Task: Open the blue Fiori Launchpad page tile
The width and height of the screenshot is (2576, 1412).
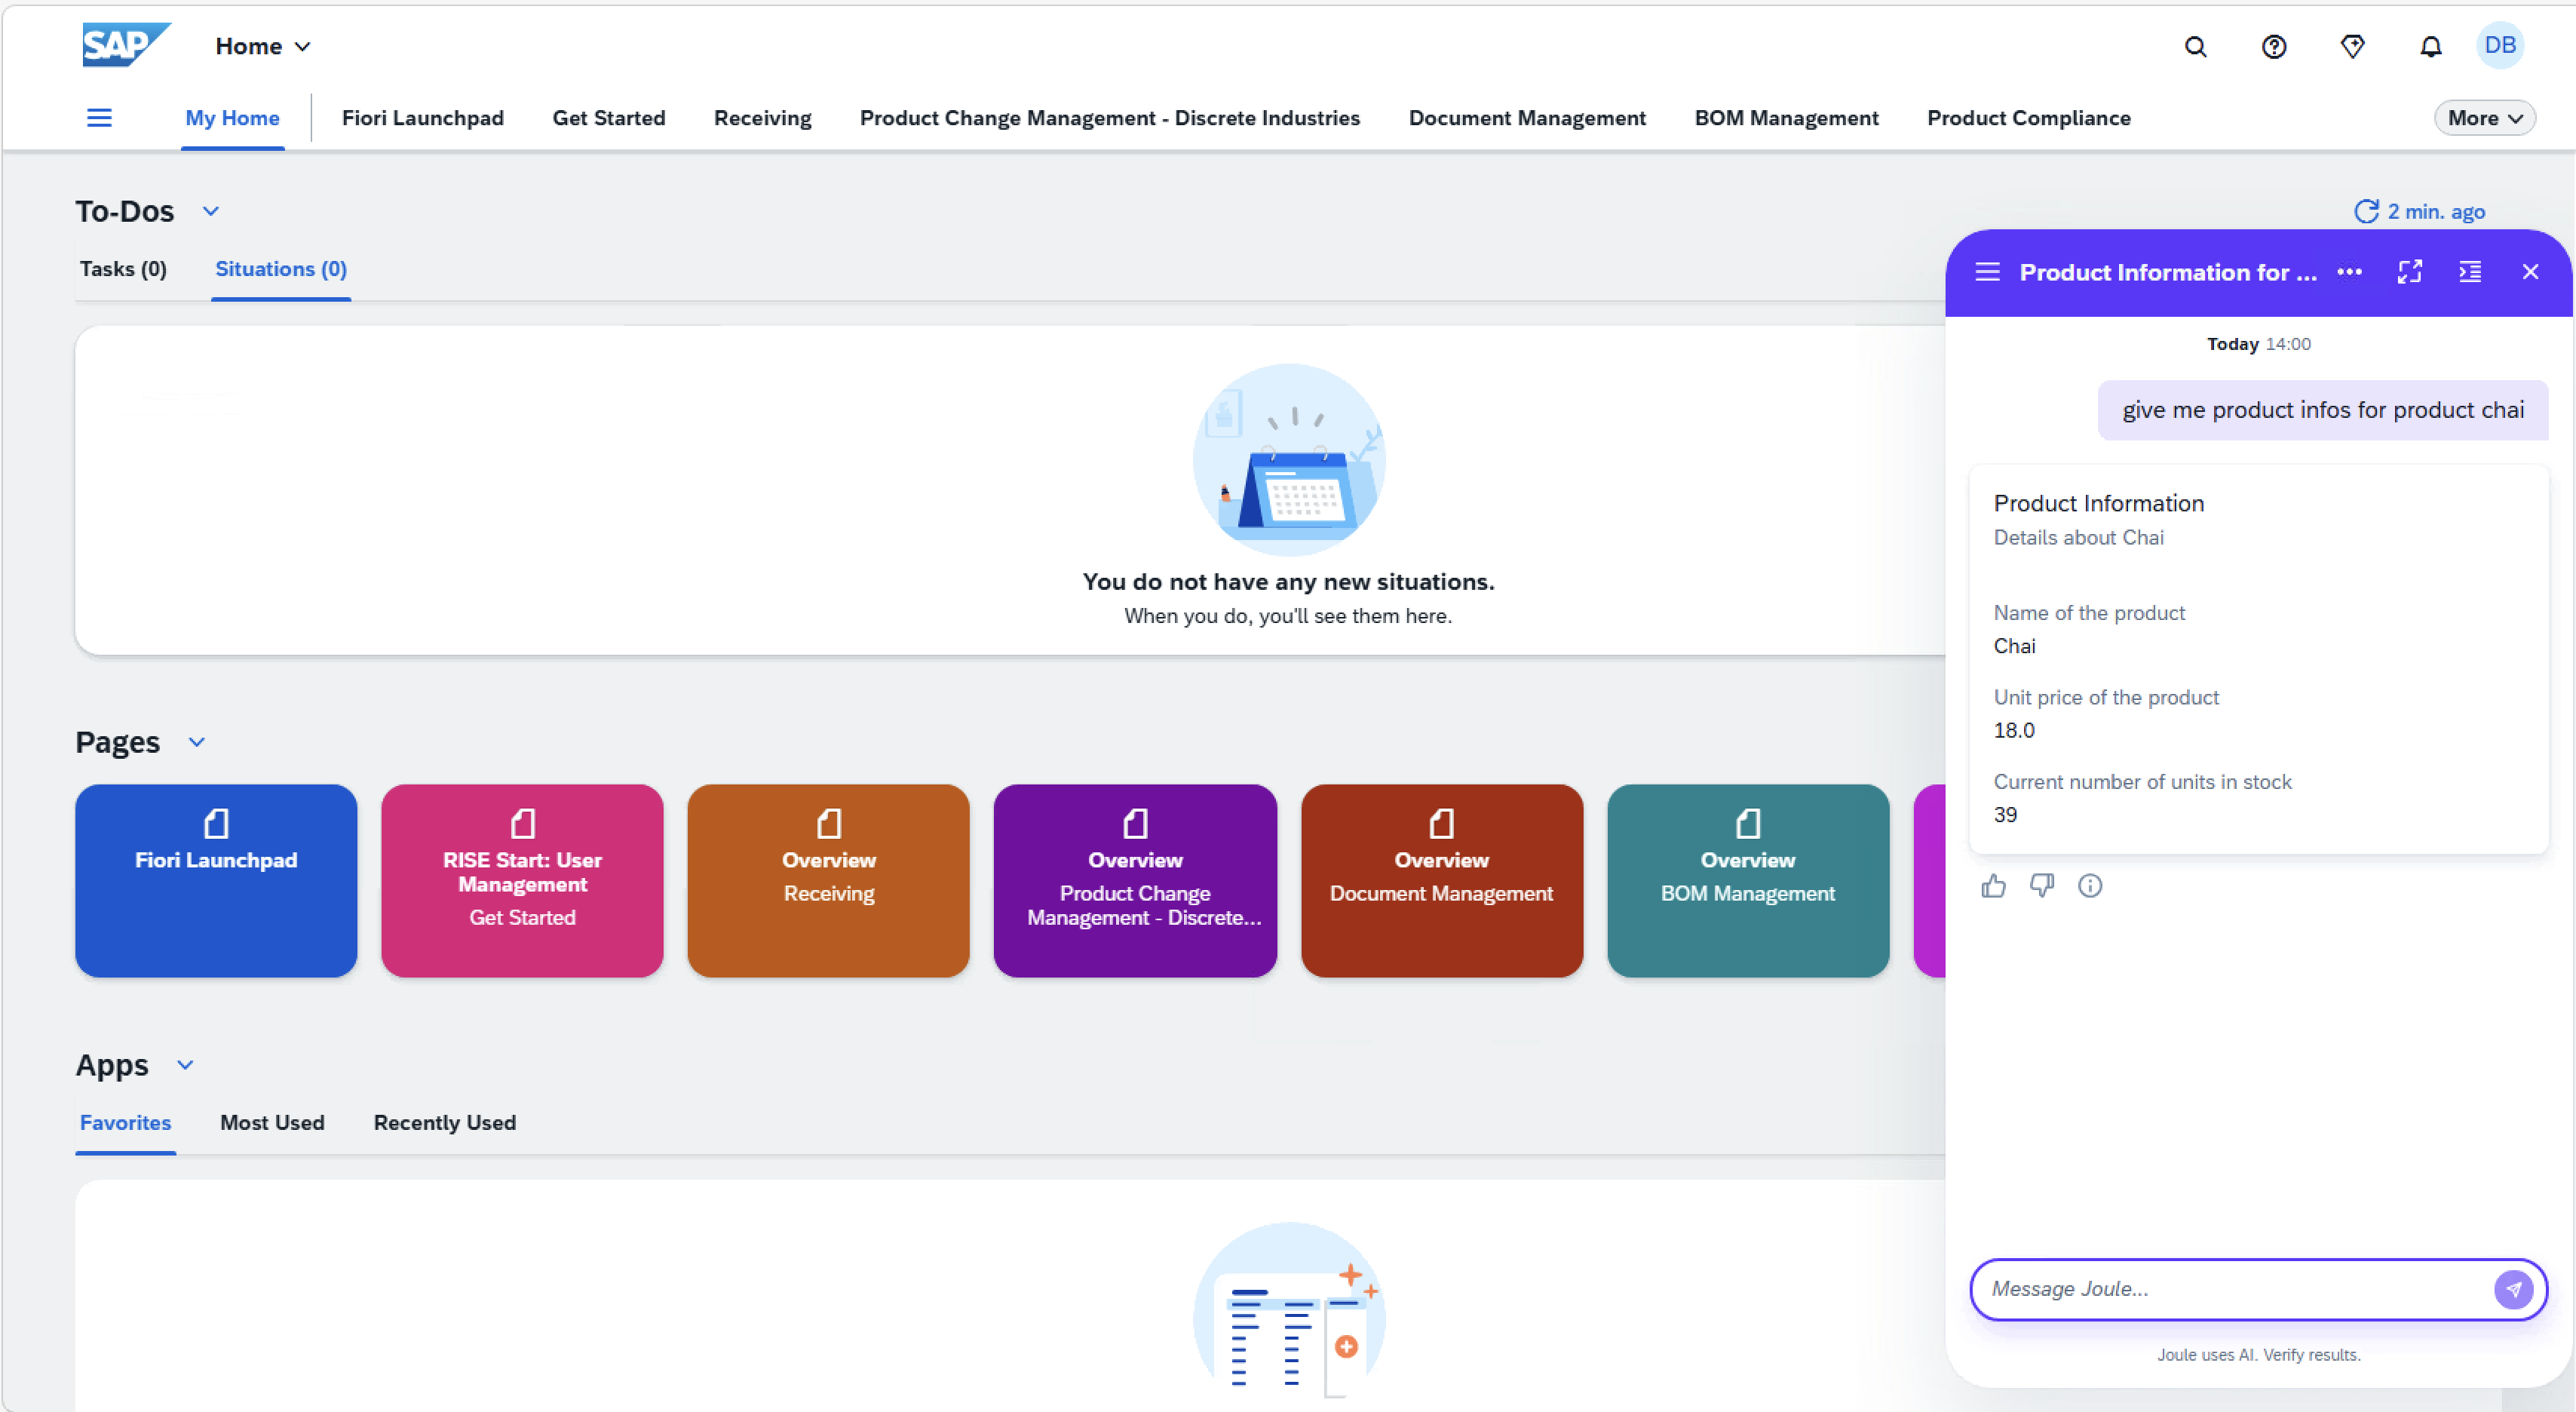Action: click(x=216, y=881)
